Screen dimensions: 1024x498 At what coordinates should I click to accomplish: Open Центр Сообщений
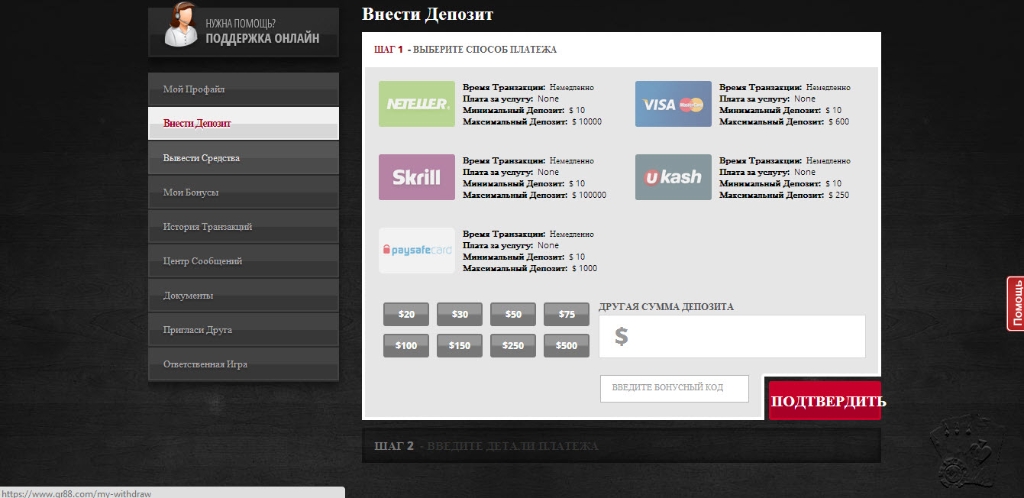tap(243, 261)
